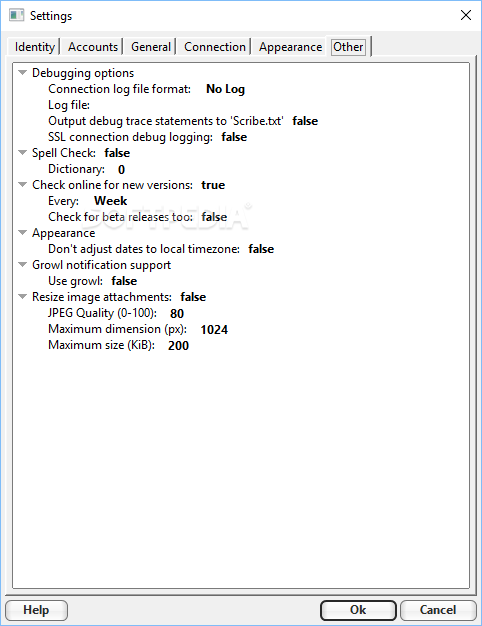This screenshot has height=626, width=482.
Task: Cancel the settings changes
Action: [438, 610]
